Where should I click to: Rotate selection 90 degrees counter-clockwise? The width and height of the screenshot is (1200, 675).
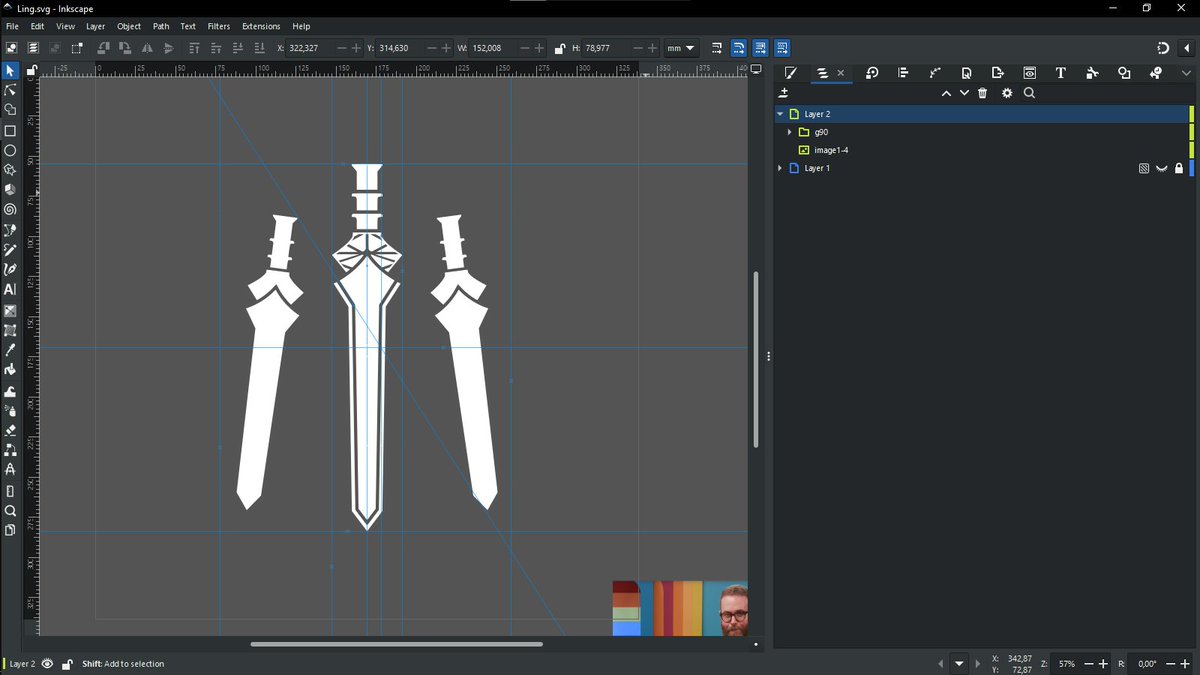click(x=103, y=48)
